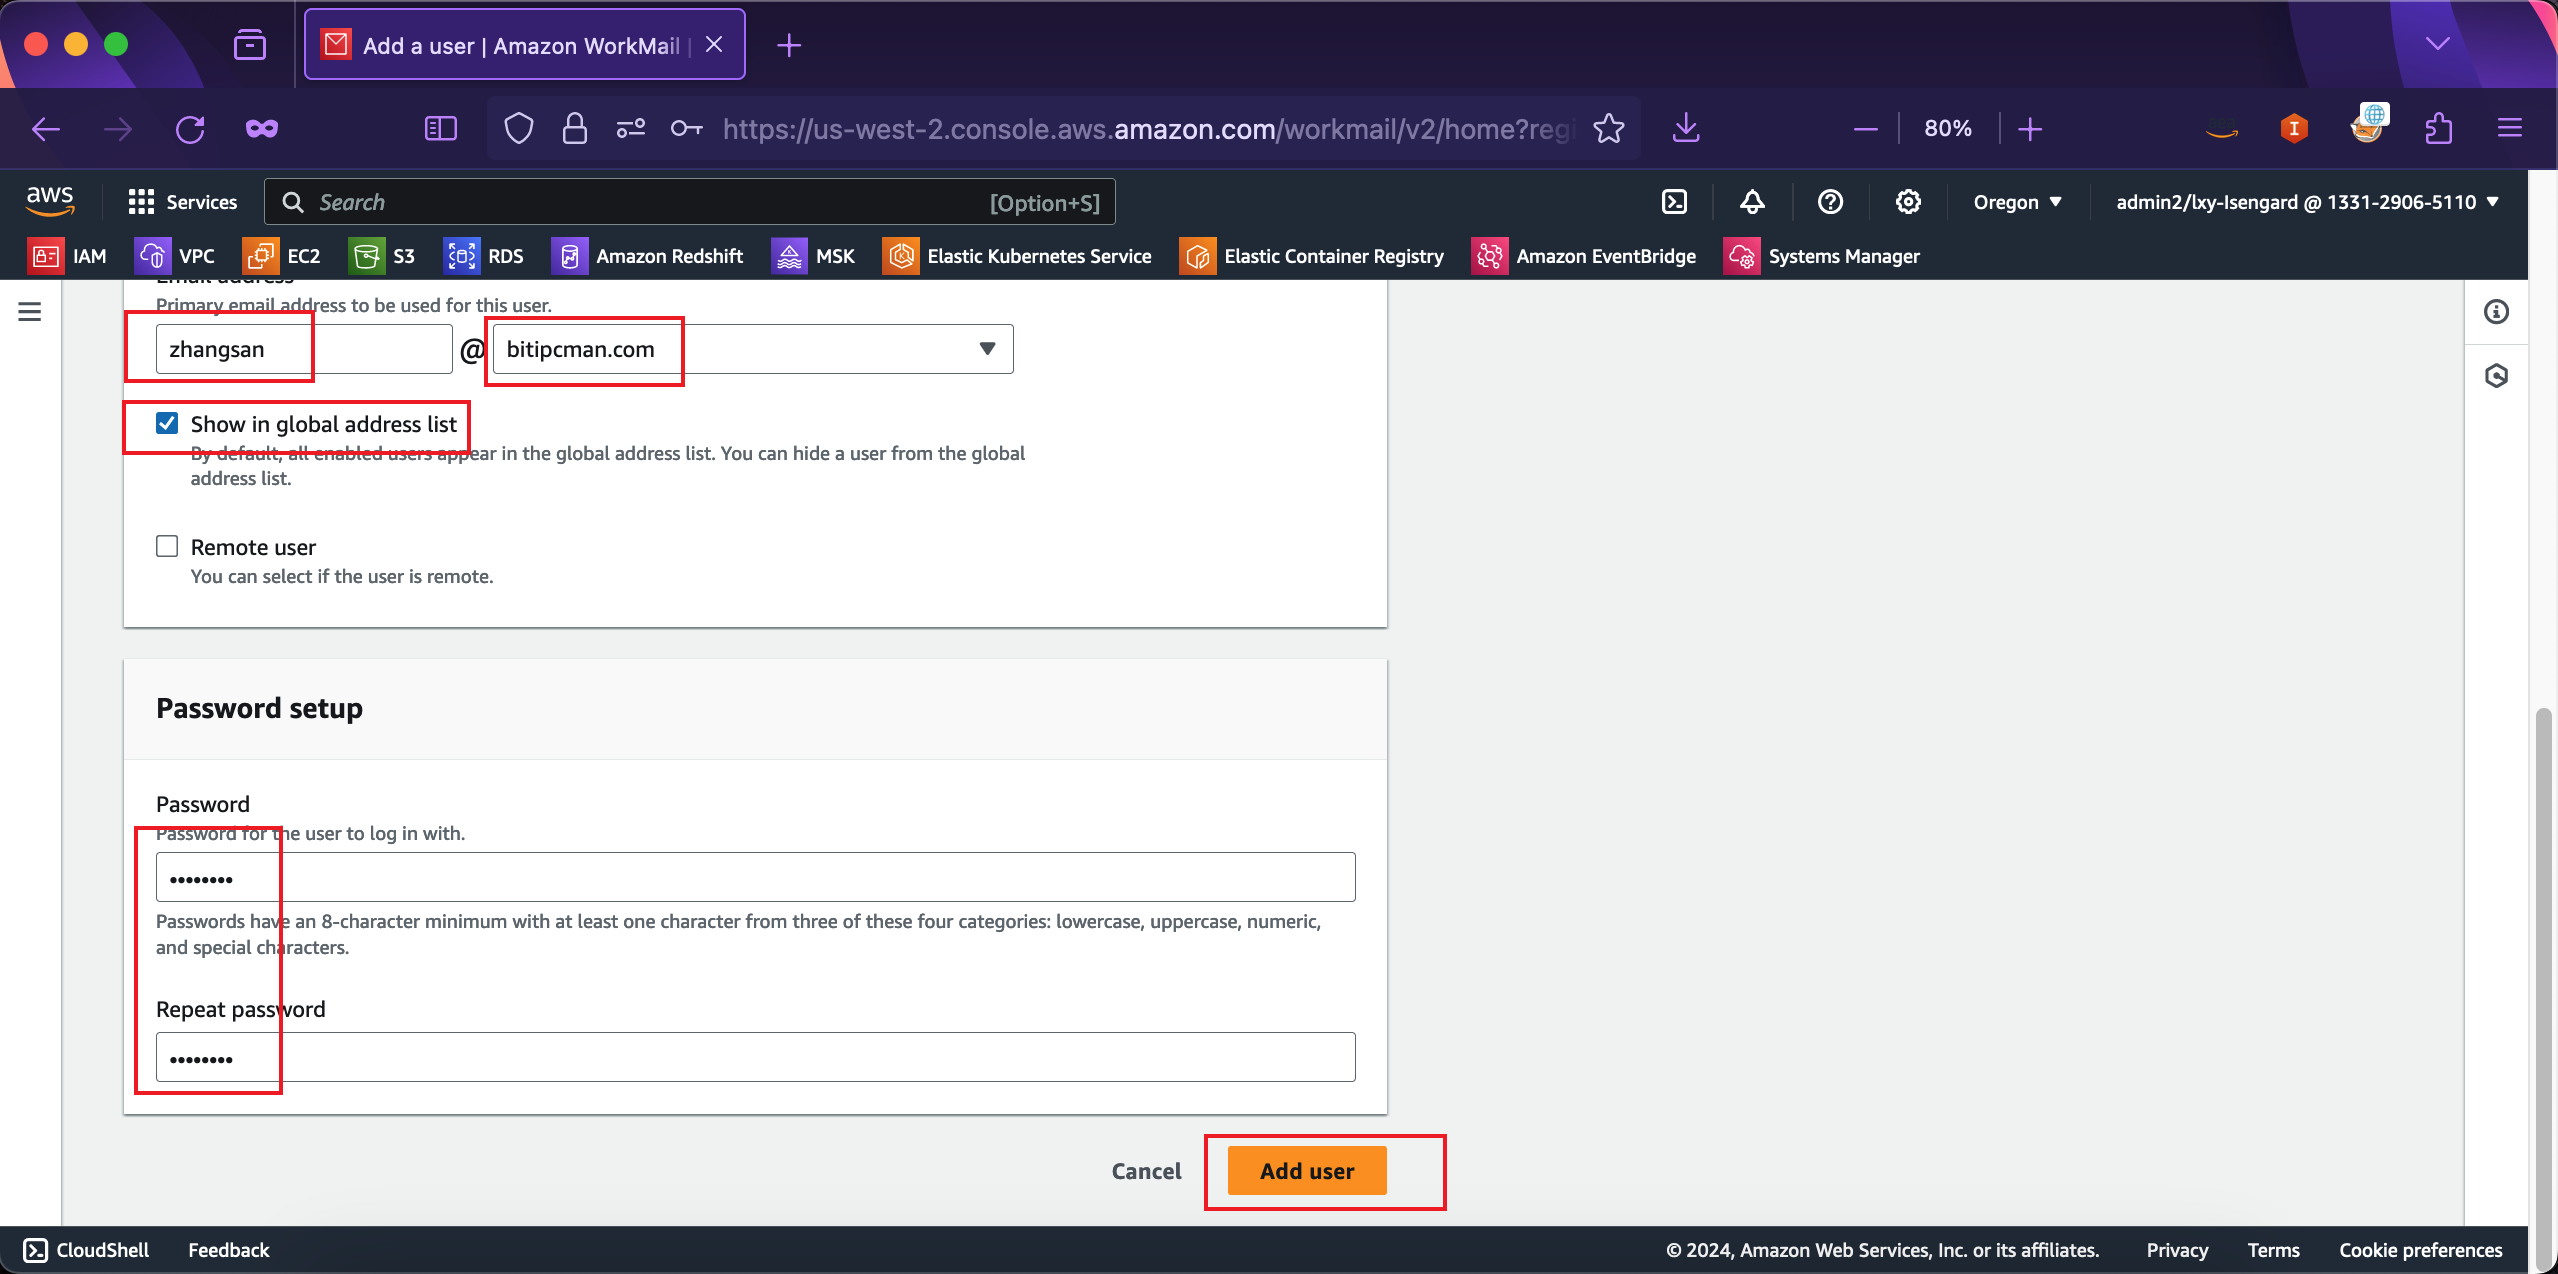Open the Feedback link

[x=229, y=1250]
